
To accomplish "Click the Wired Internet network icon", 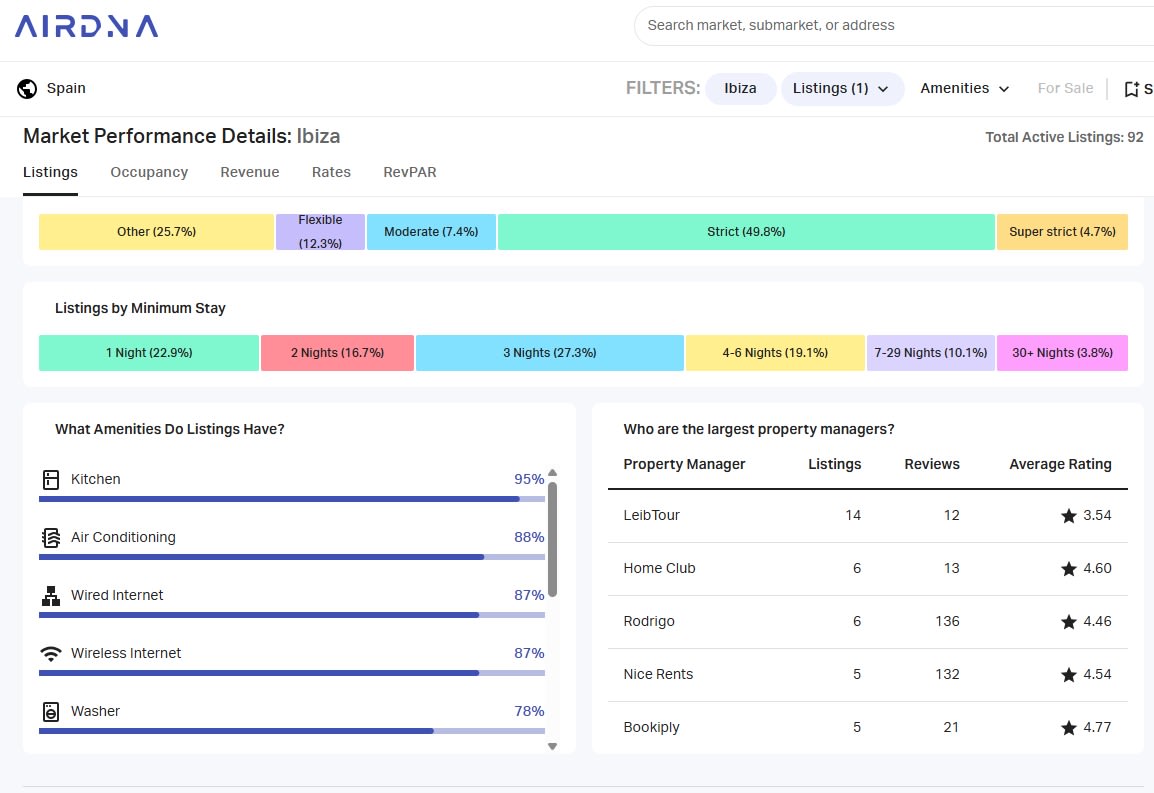I will coord(51,596).
